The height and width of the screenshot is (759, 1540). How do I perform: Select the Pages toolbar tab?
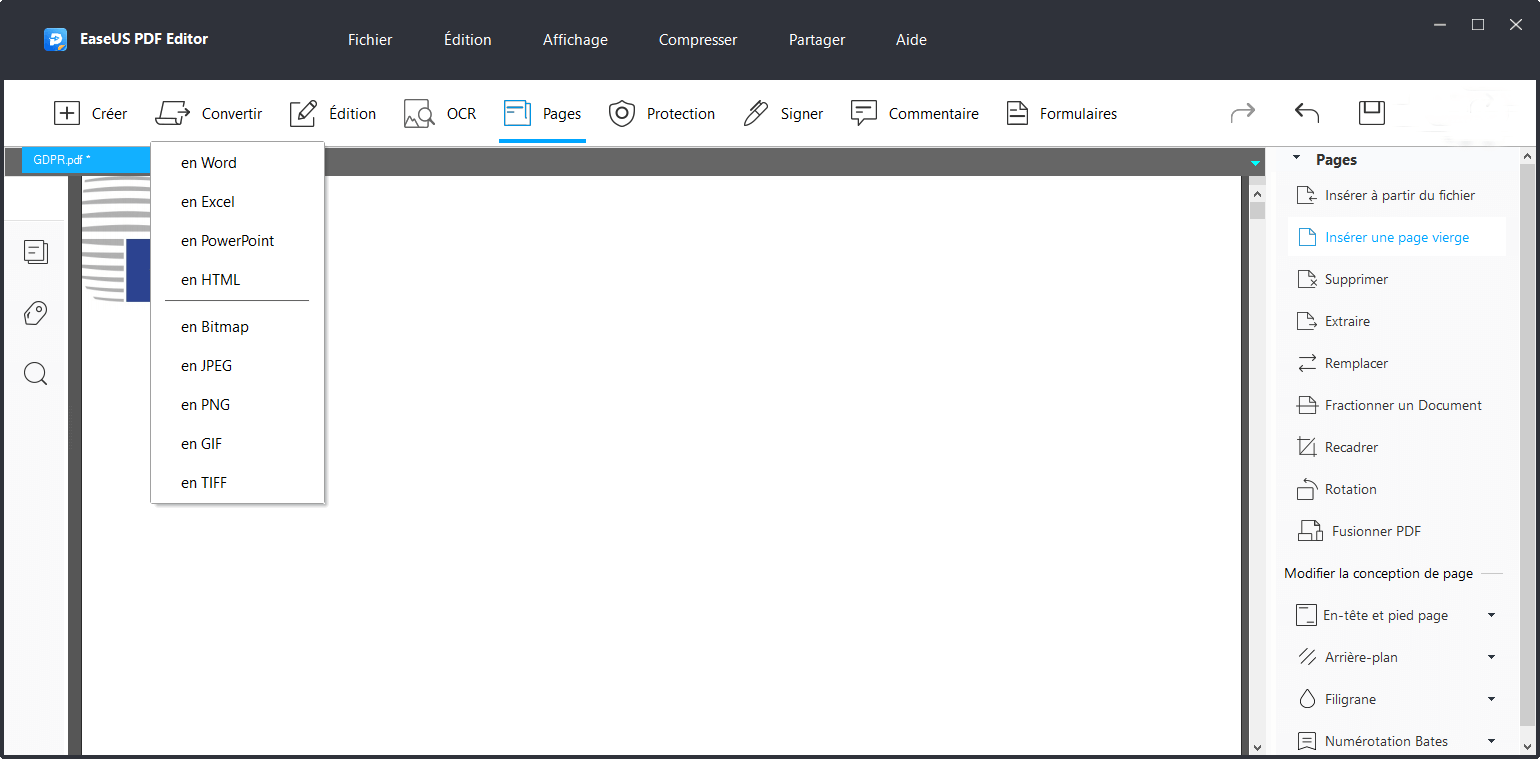click(x=542, y=113)
